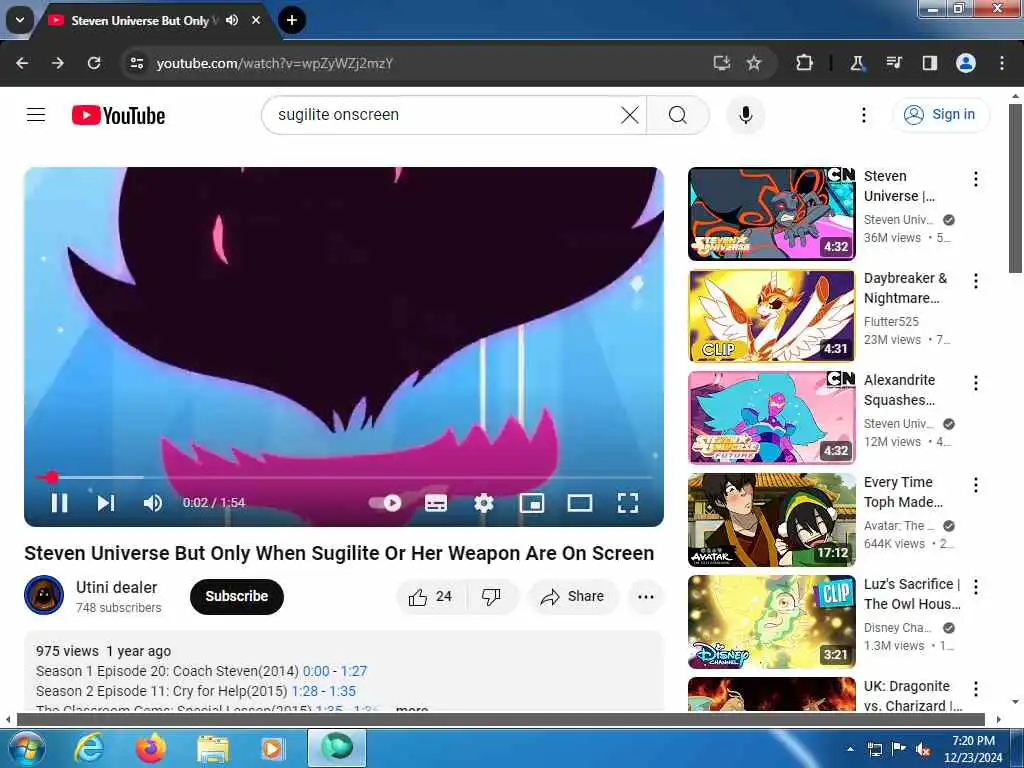Mute tab via speaker icon on tab

(x=232, y=20)
